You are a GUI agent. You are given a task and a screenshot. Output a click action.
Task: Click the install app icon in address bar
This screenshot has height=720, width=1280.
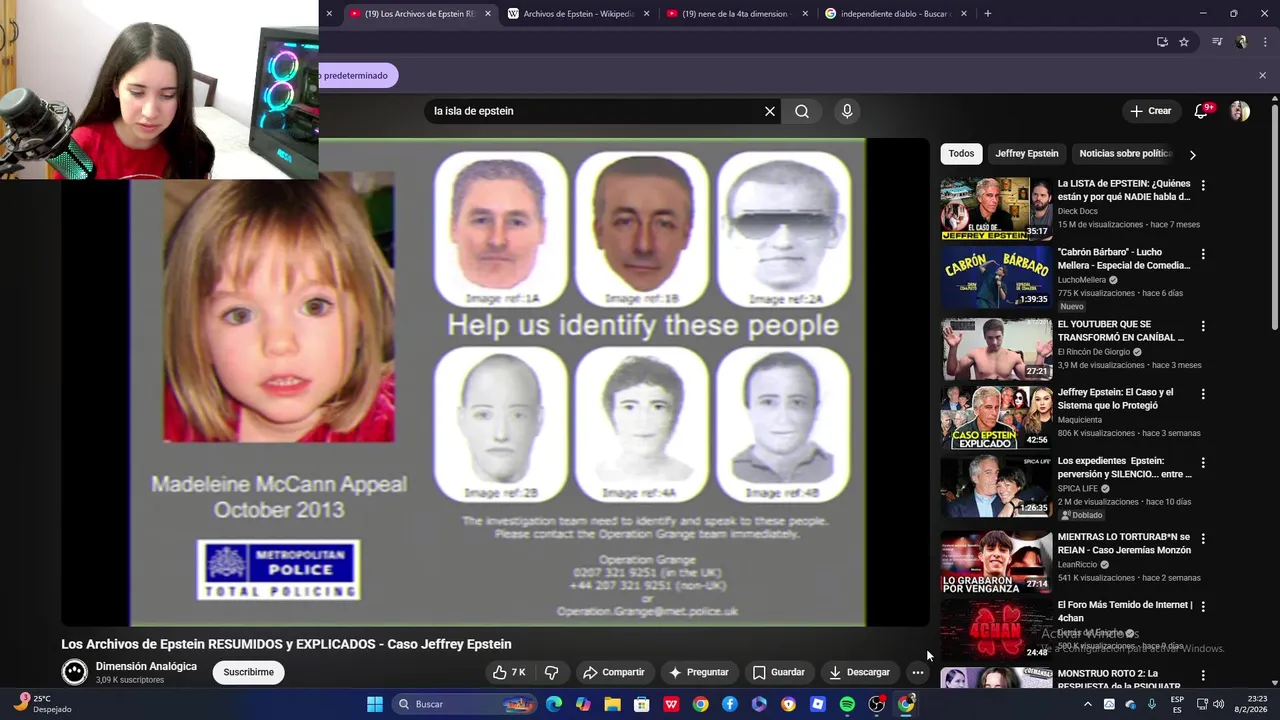point(1162,42)
